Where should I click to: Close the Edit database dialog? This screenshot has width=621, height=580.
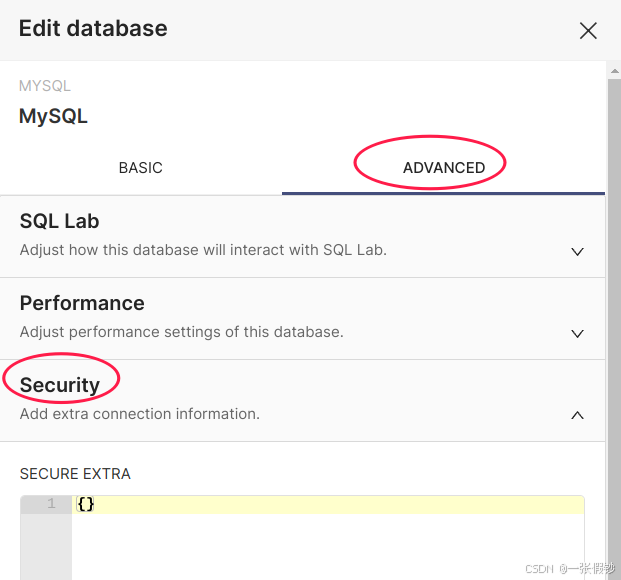[x=588, y=30]
